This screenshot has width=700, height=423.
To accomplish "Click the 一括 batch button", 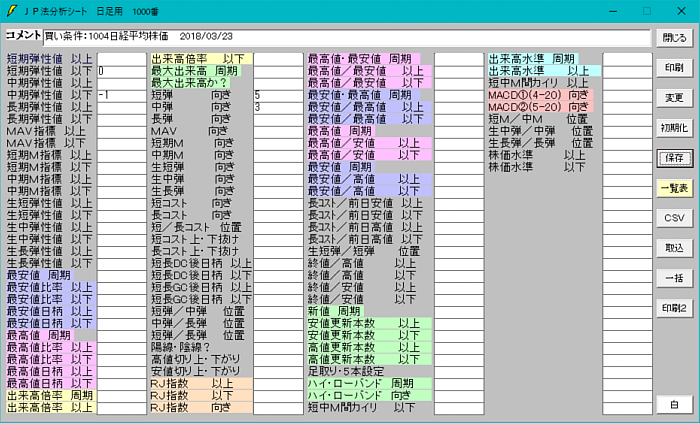I will pyautogui.click(x=675, y=278).
